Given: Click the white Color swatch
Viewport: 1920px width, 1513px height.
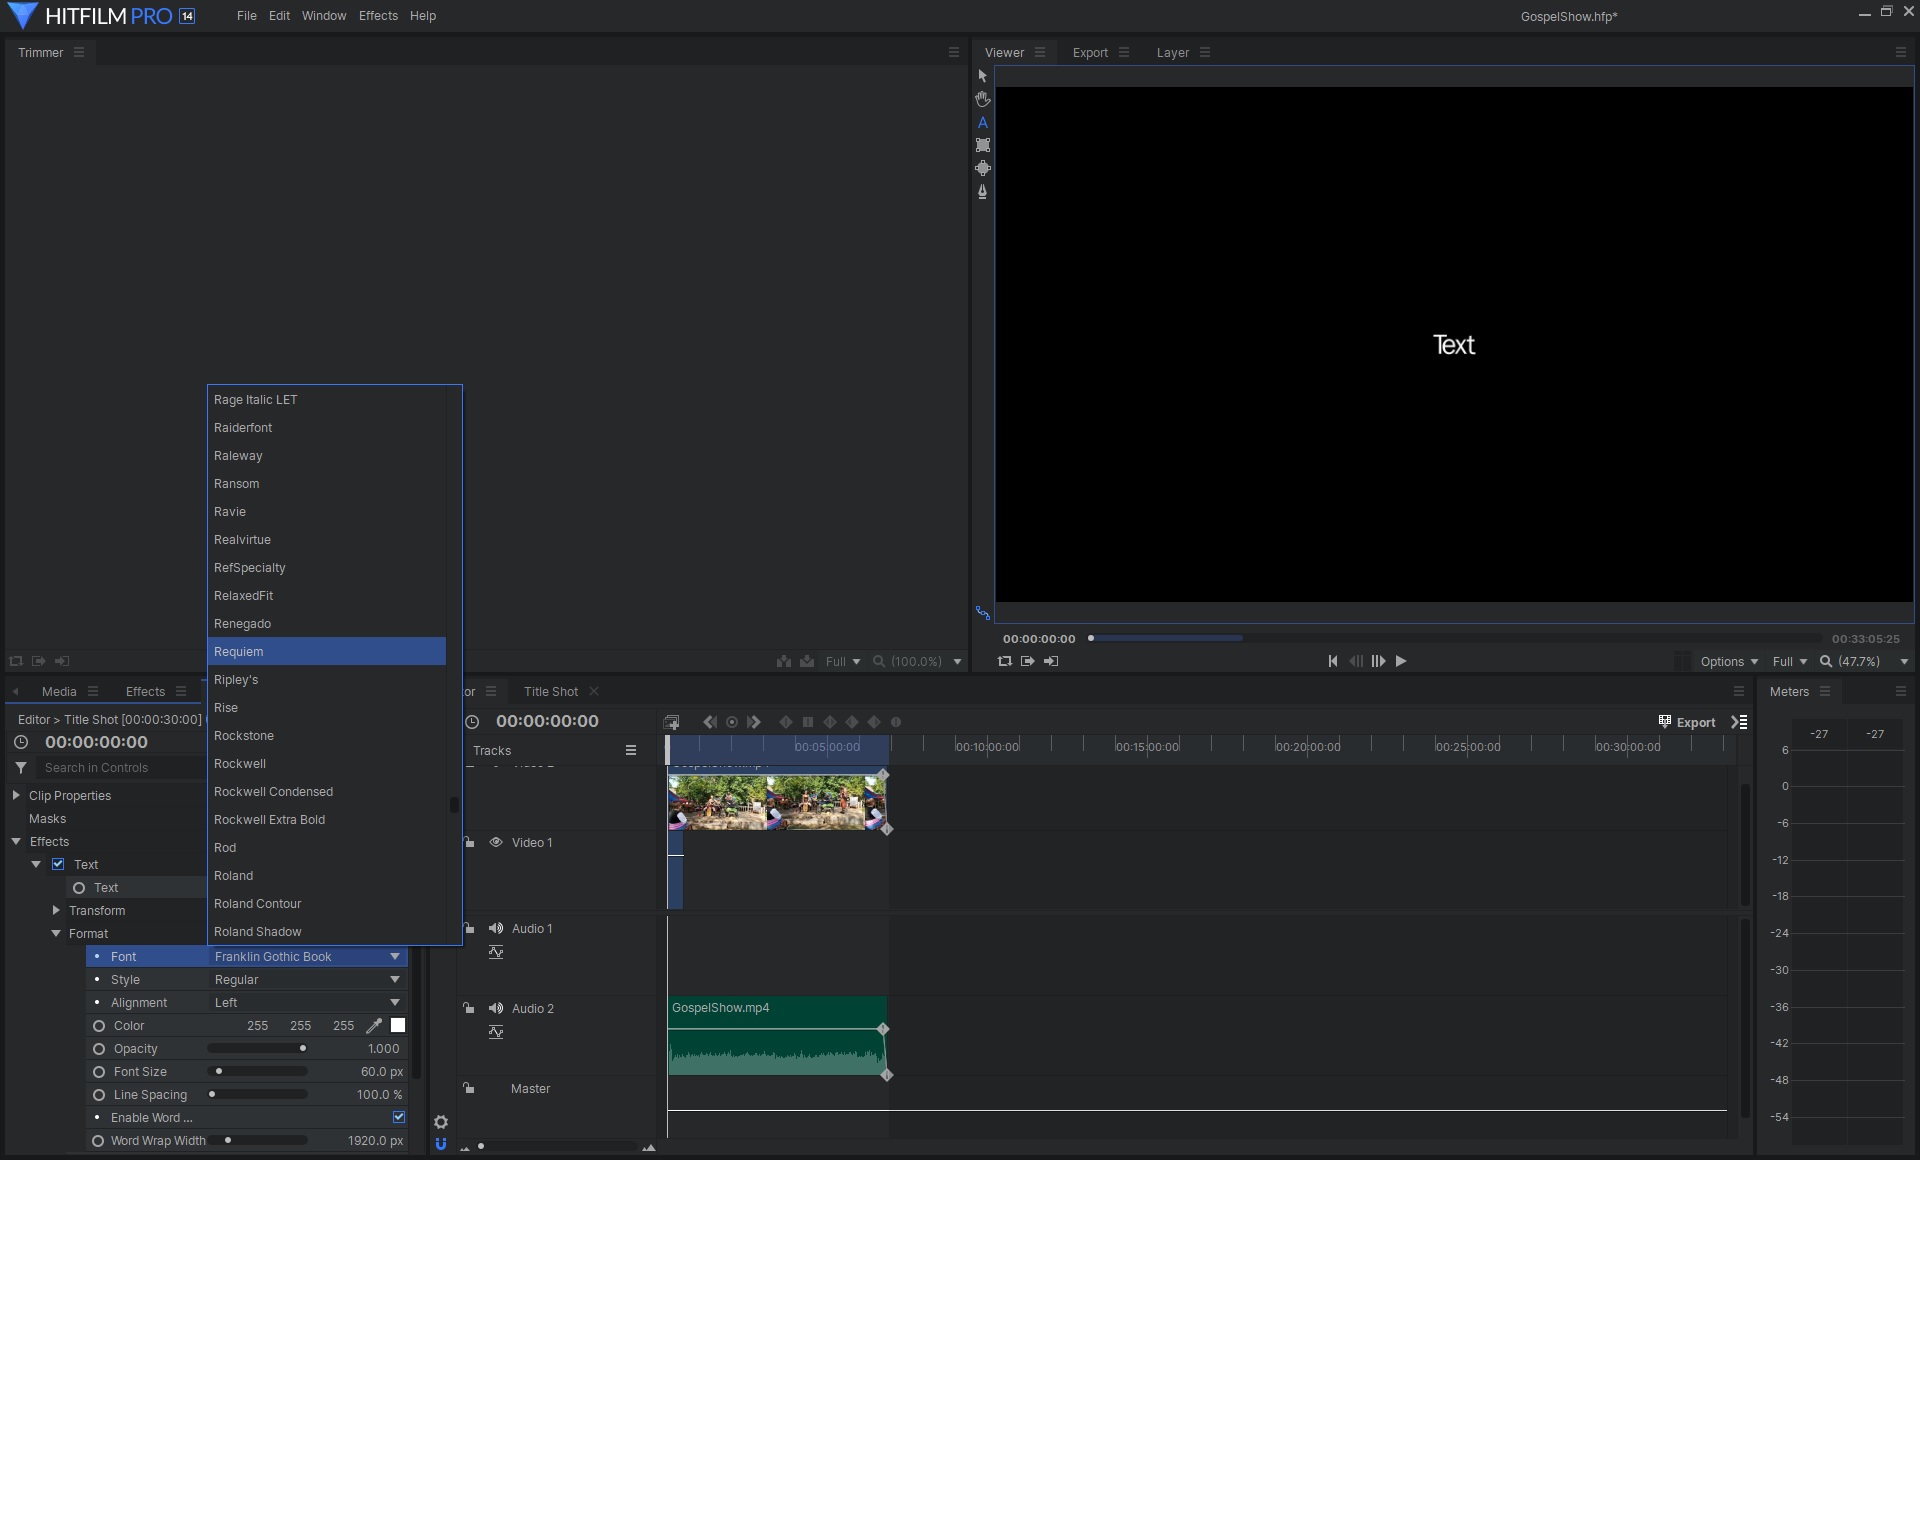Looking at the screenshot, I should tap(398, 1026).
